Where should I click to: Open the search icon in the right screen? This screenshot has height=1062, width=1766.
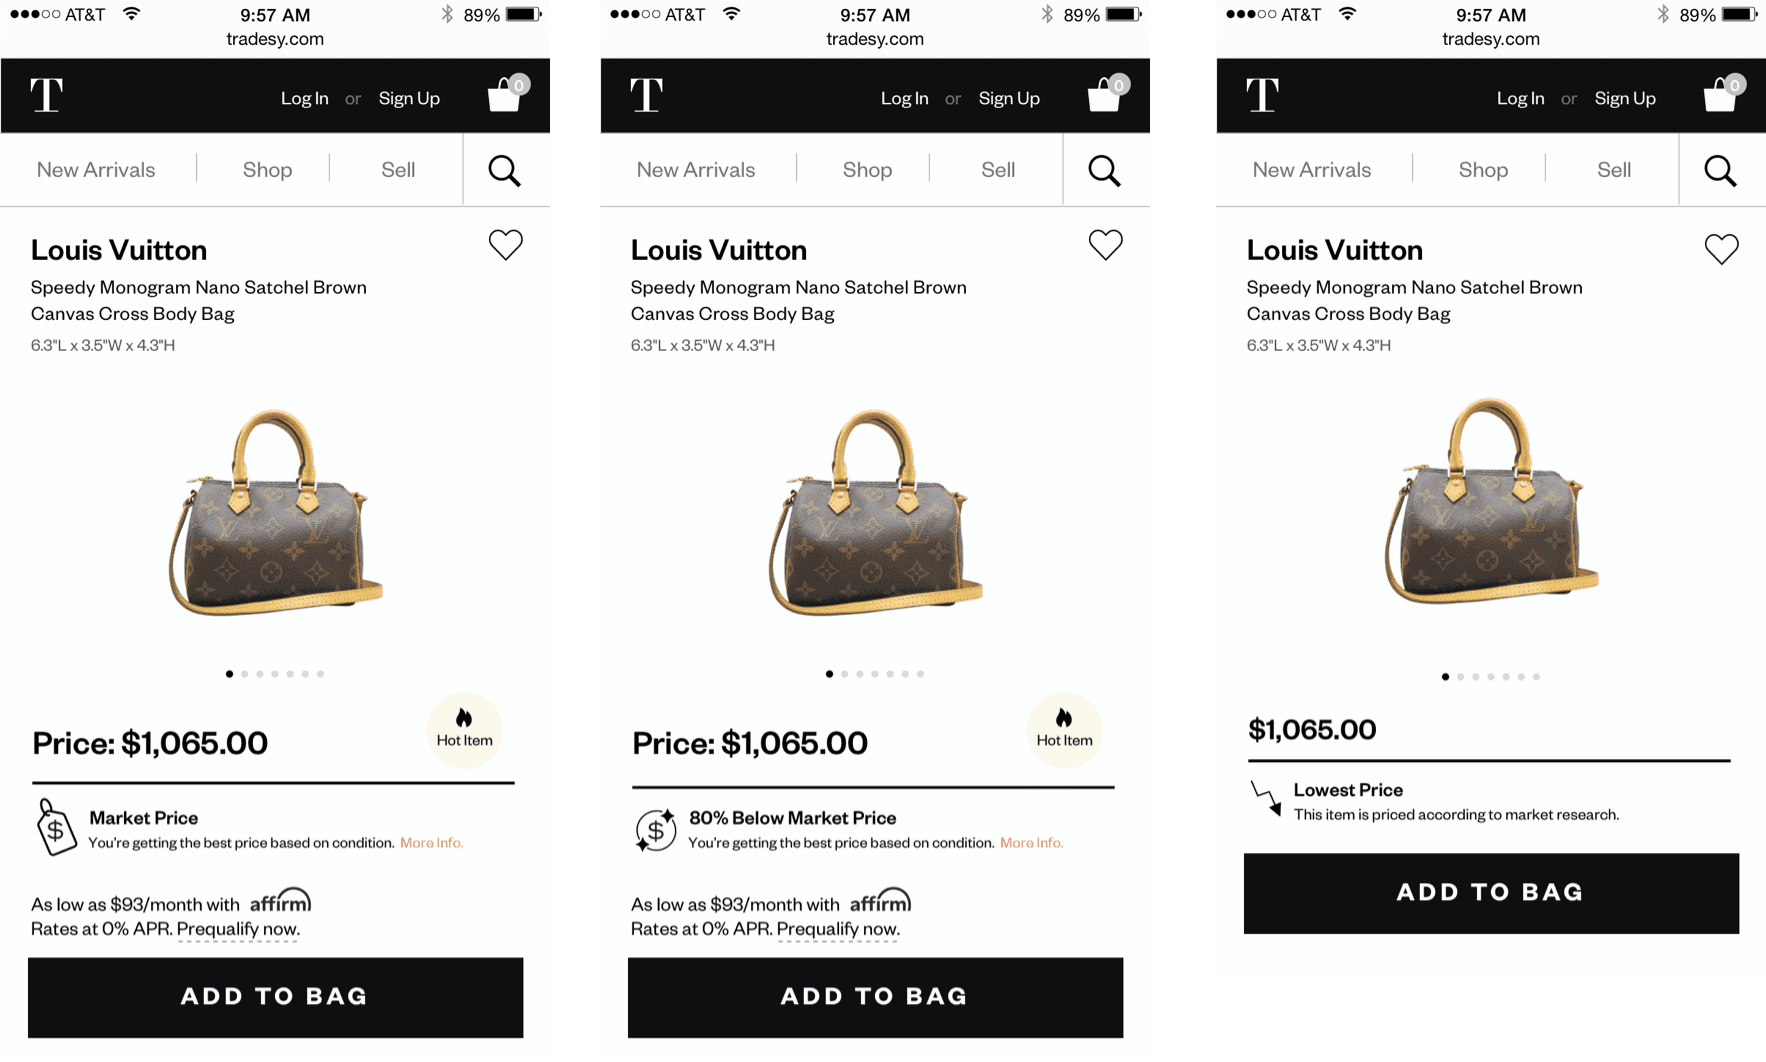(1720, 171)
